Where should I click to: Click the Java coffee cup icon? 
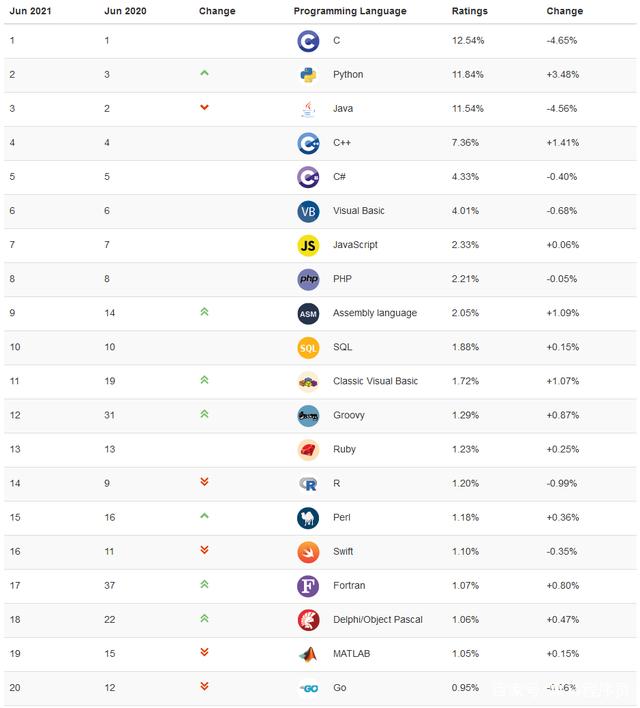[x=308, y=109]
